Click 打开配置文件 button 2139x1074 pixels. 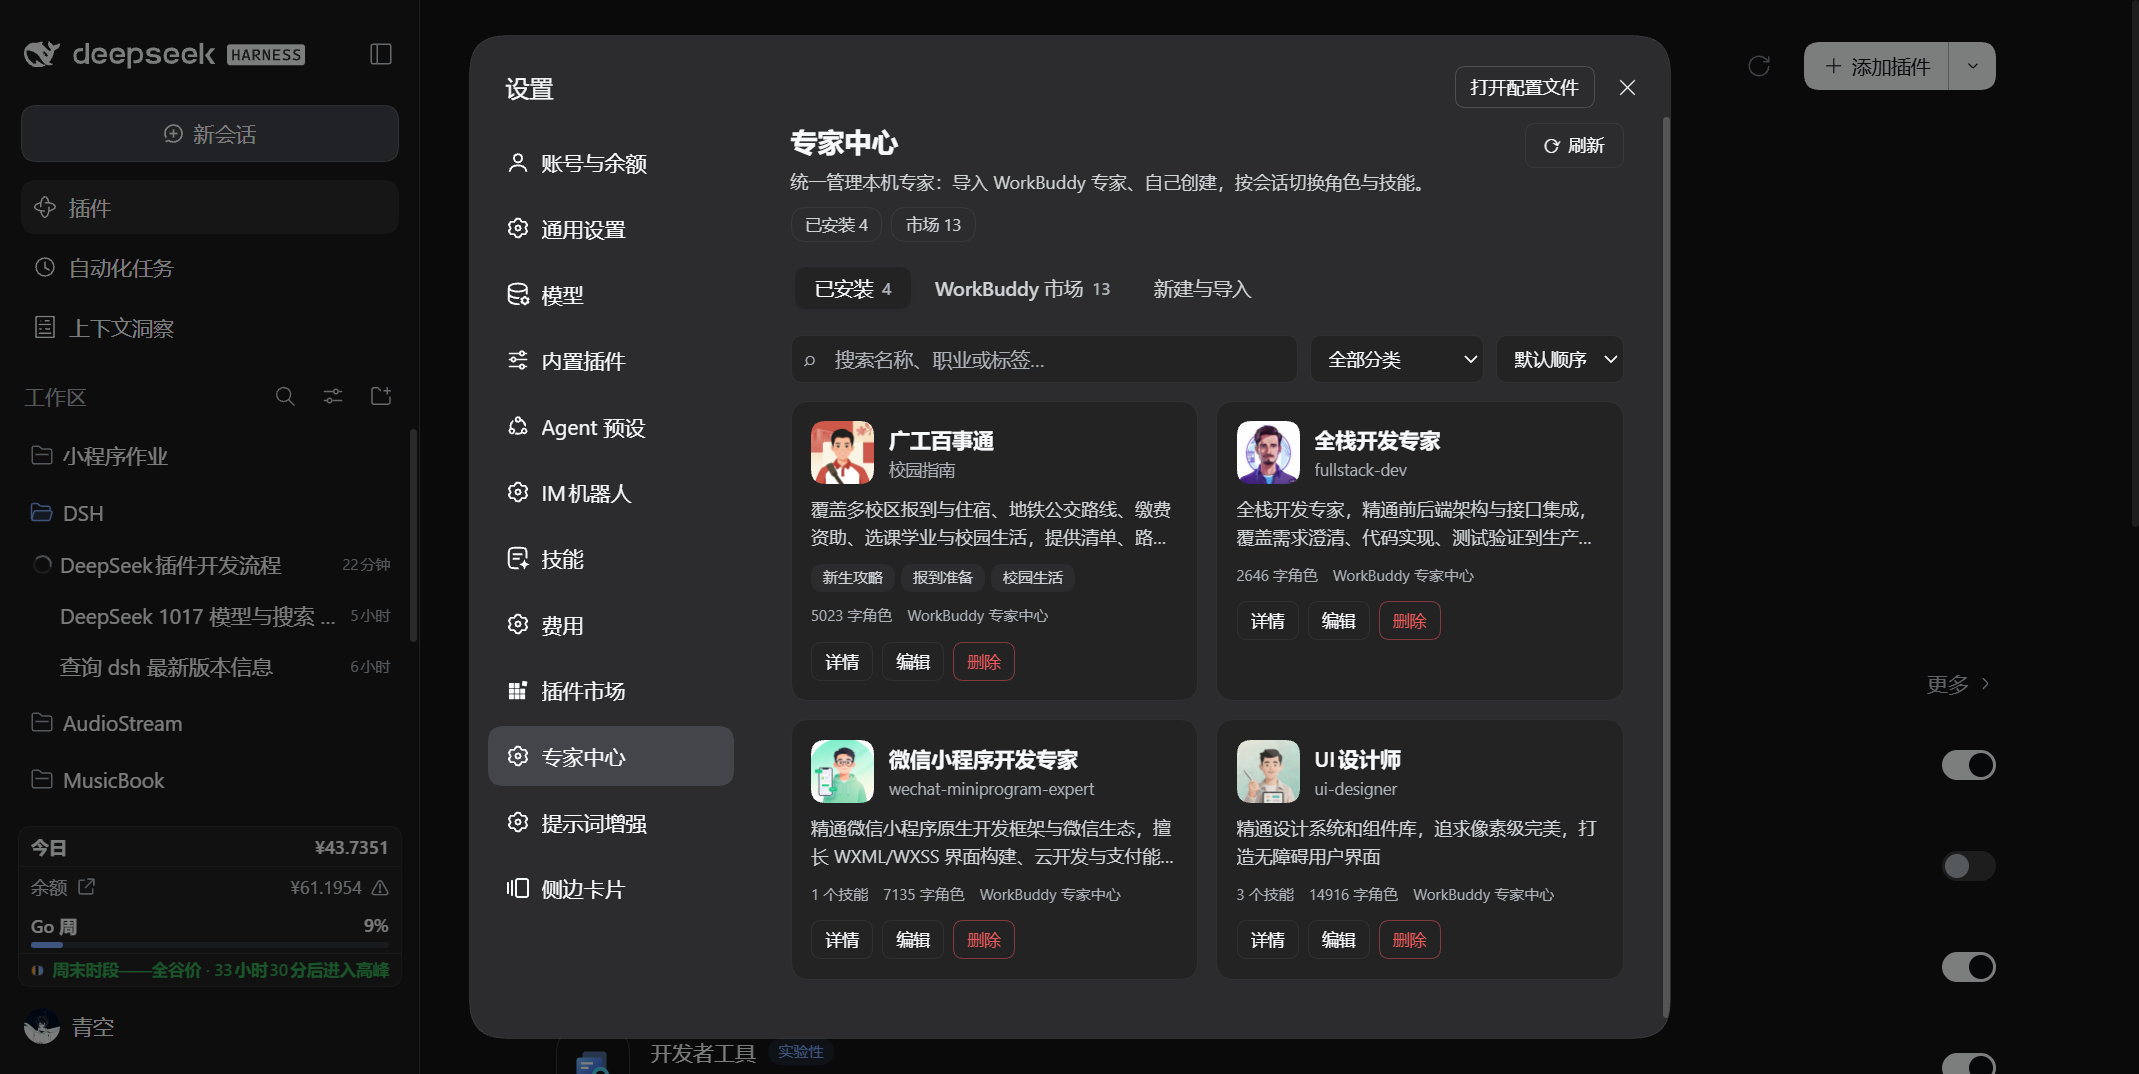1524,88
